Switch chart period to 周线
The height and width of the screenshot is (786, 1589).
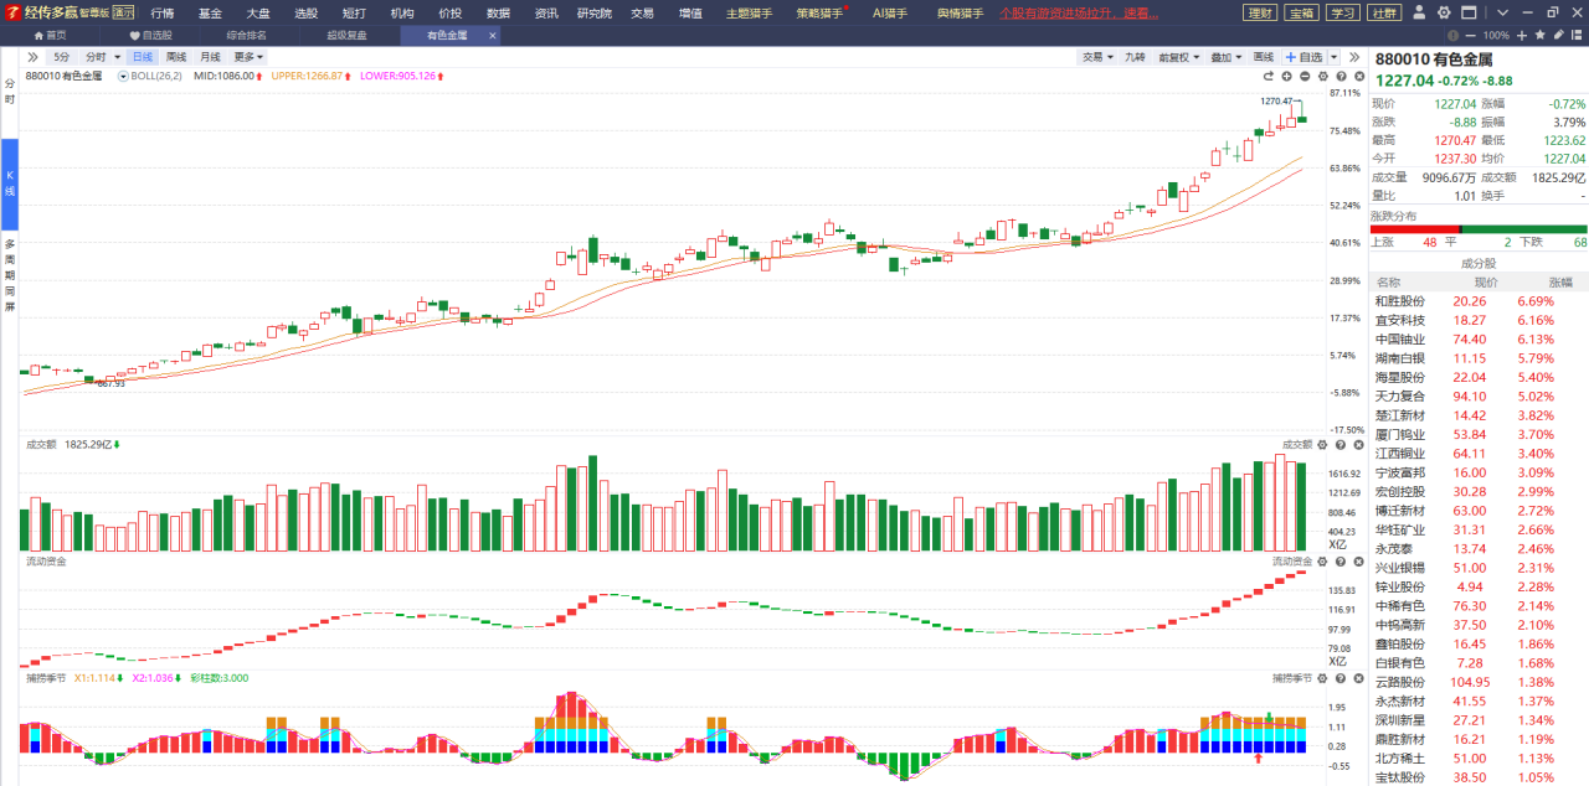(x=176, y=57)
